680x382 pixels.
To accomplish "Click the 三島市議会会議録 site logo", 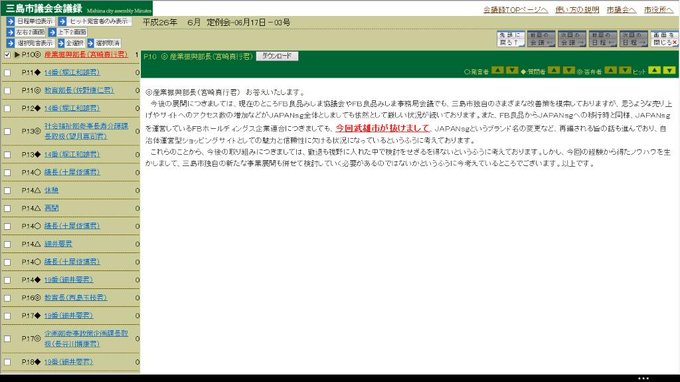I will [77, 8].
